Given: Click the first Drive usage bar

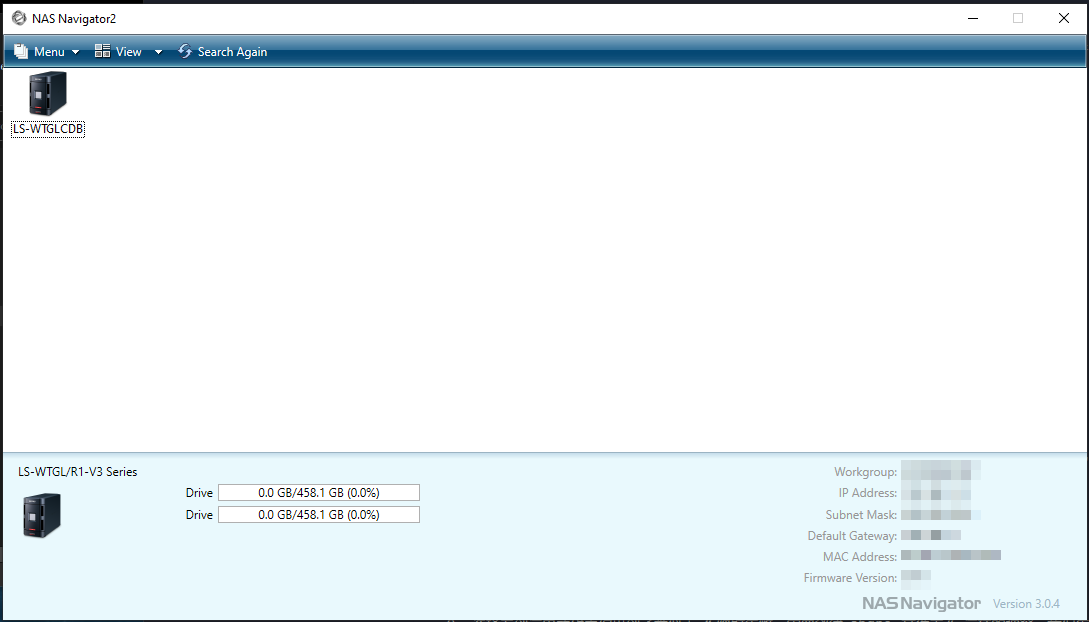Looking at the screenshot, I should click(318, 493).
